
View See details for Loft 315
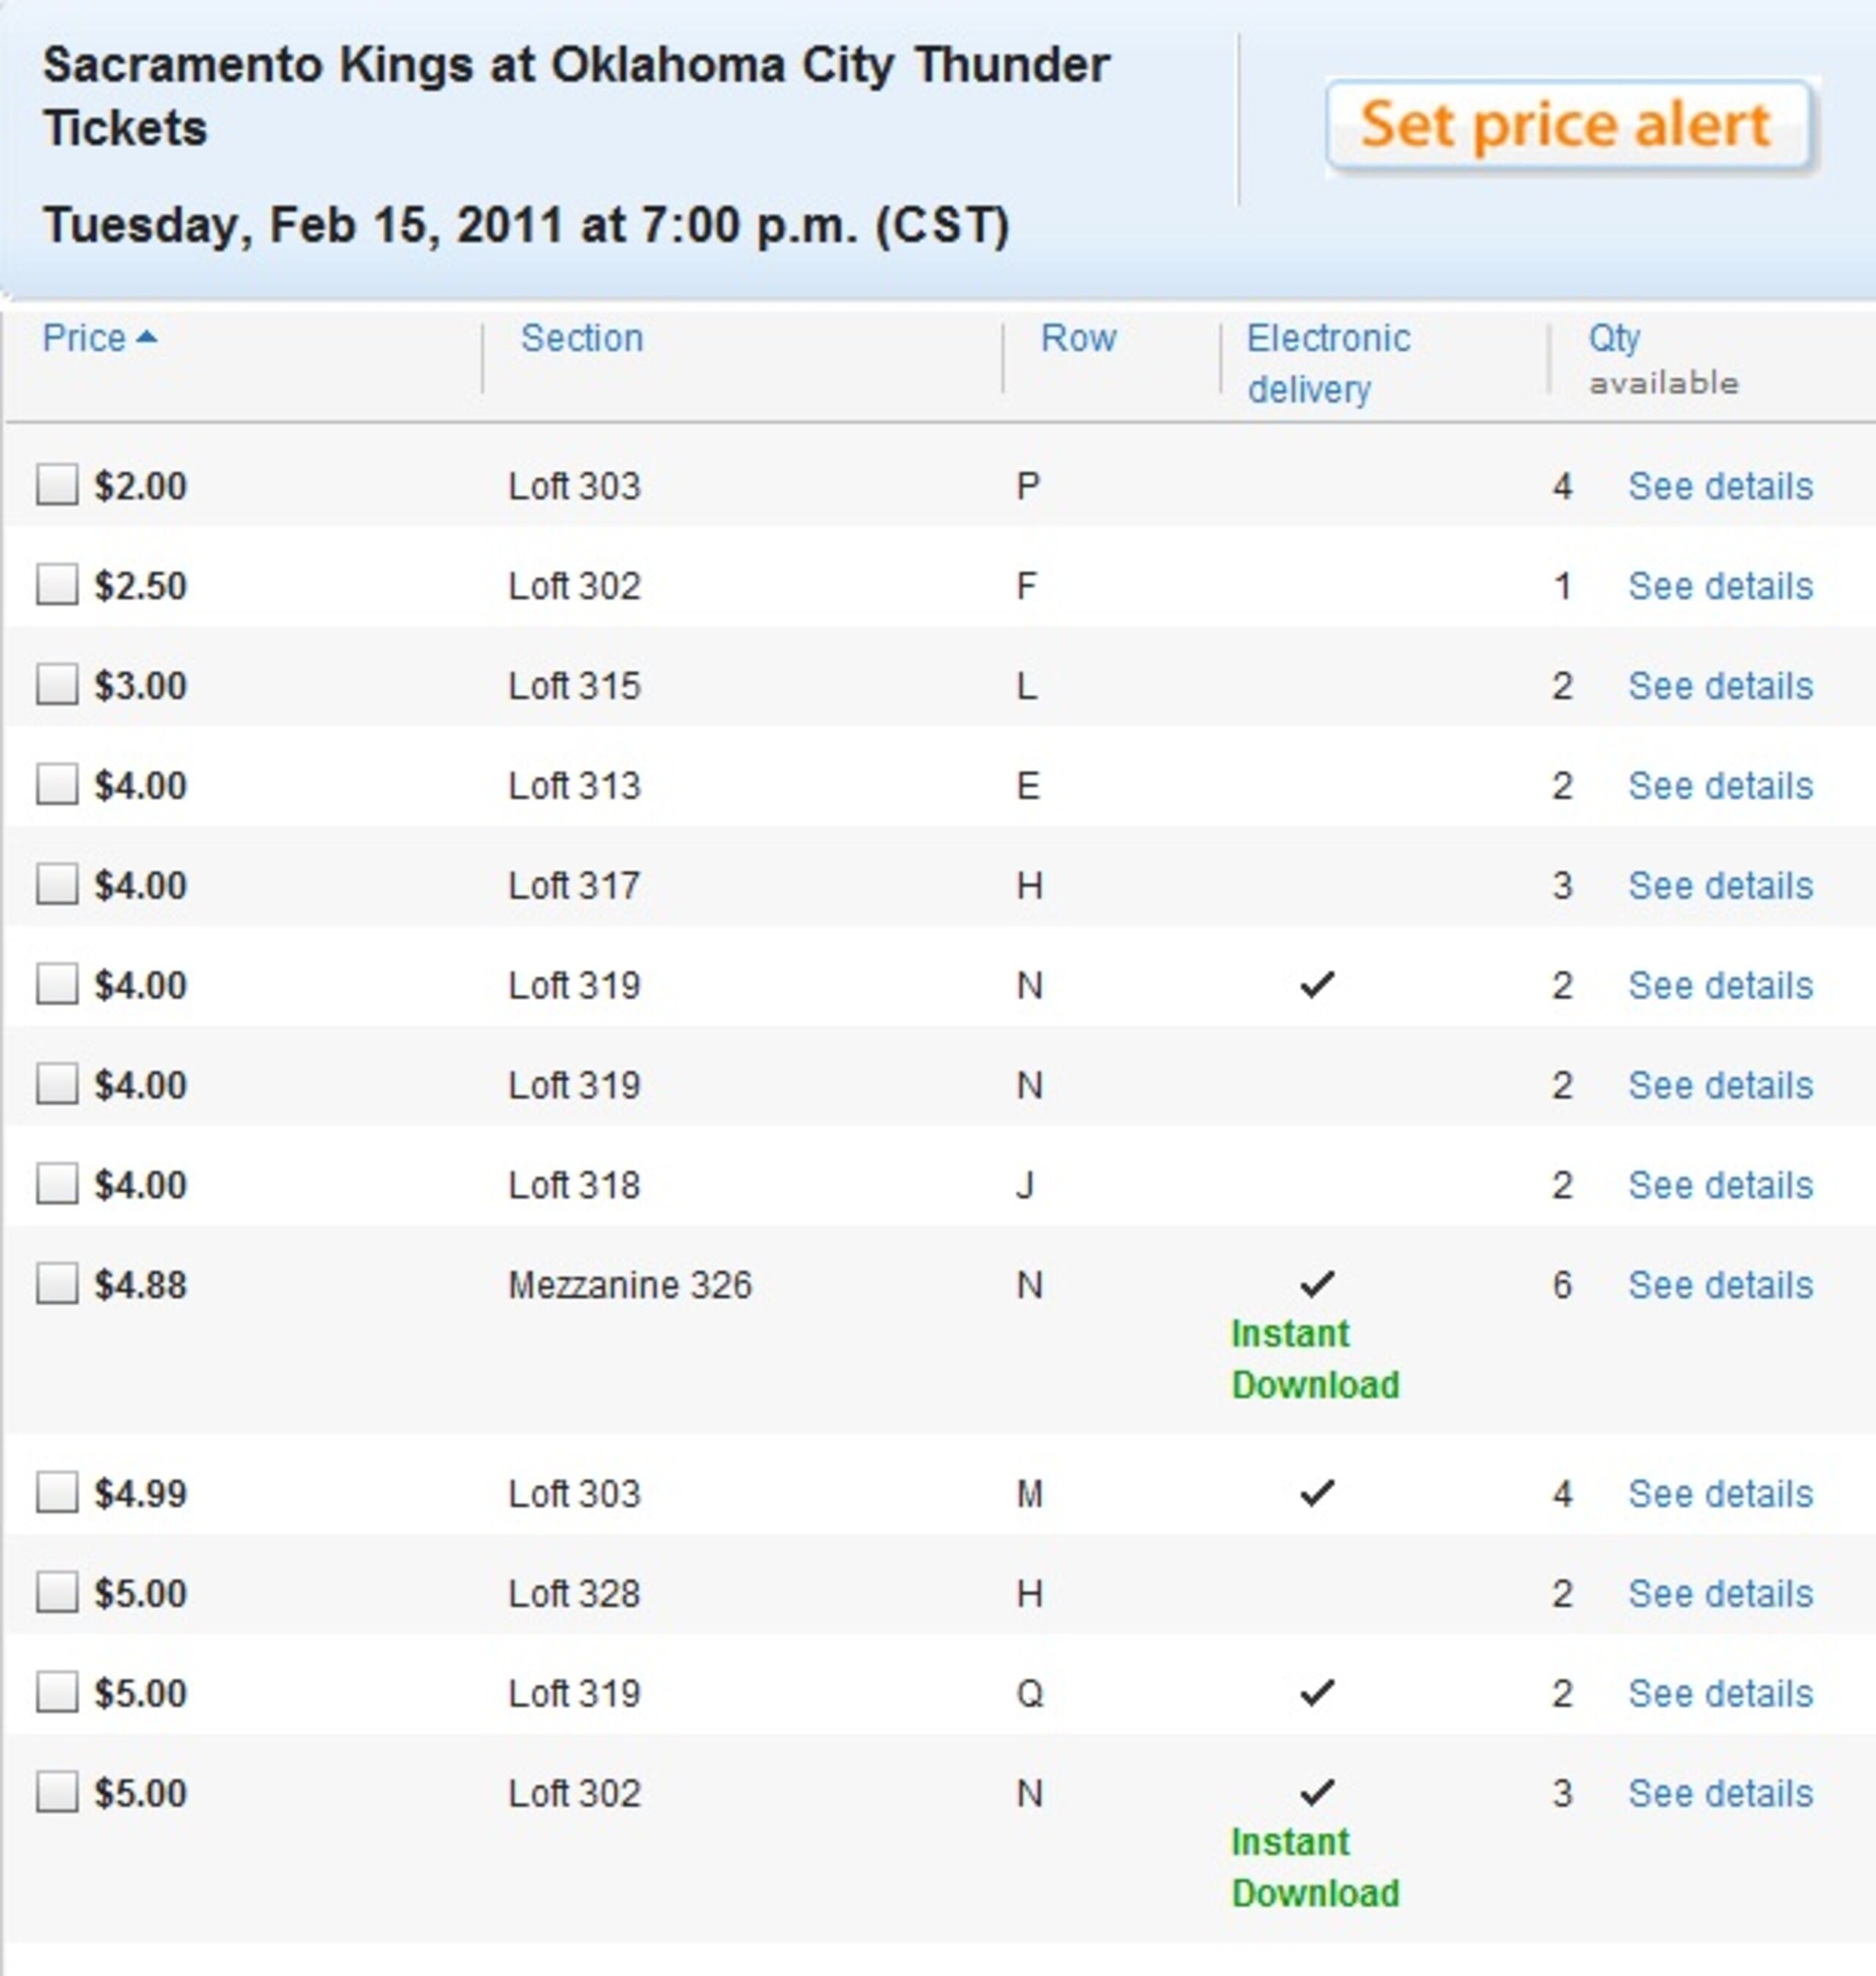click(x=1720, y=686)
